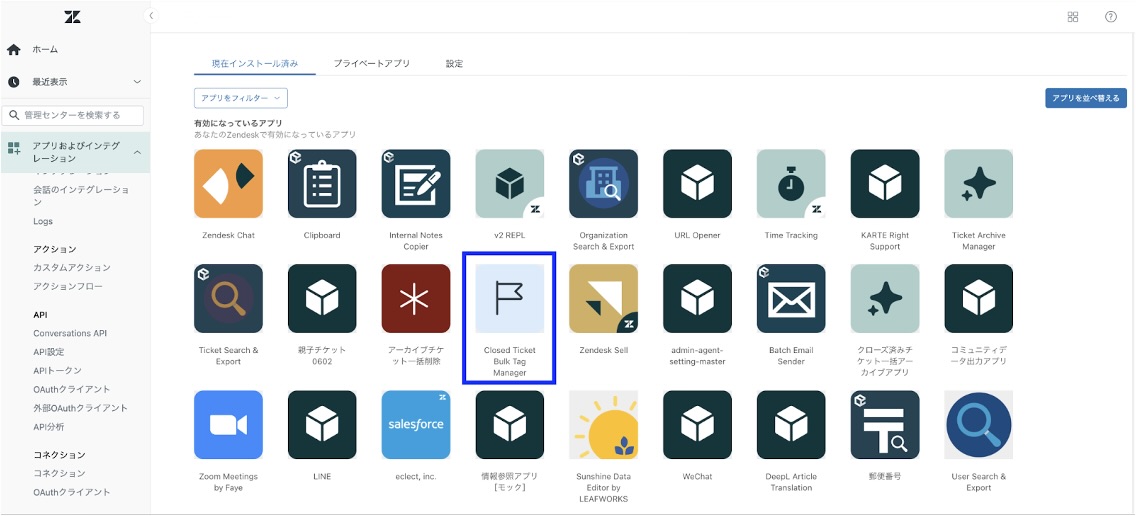Open the Zendesk products grid icon

click(x=1073, y=17)
